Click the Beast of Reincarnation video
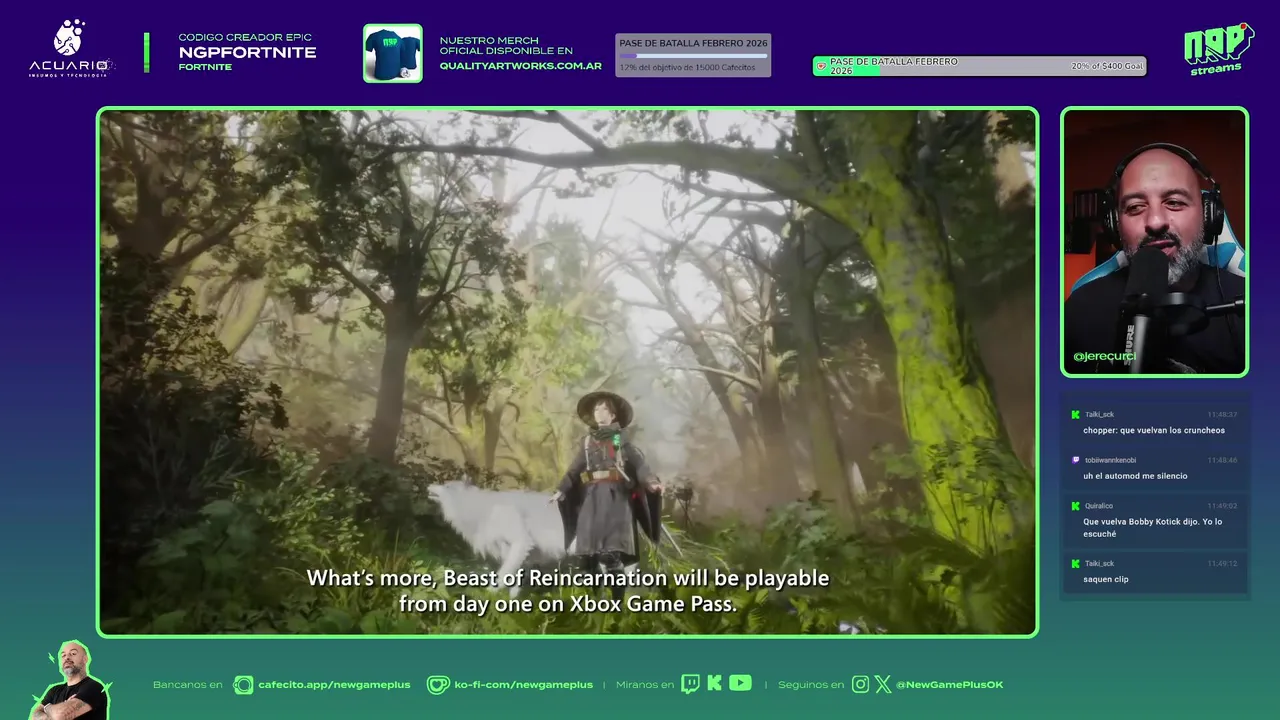This screenshot has height=720, width=1280. coord(567,372)
